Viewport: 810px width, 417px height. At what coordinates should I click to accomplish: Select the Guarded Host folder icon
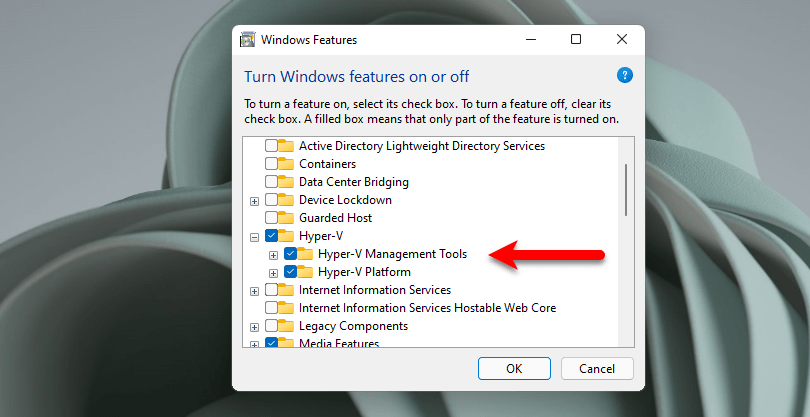[286, 218]
